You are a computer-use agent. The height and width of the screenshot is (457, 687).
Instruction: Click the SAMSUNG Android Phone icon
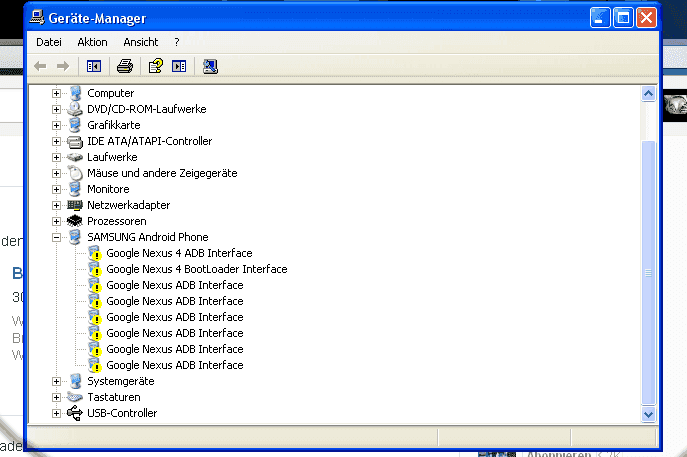click(75, 237)
